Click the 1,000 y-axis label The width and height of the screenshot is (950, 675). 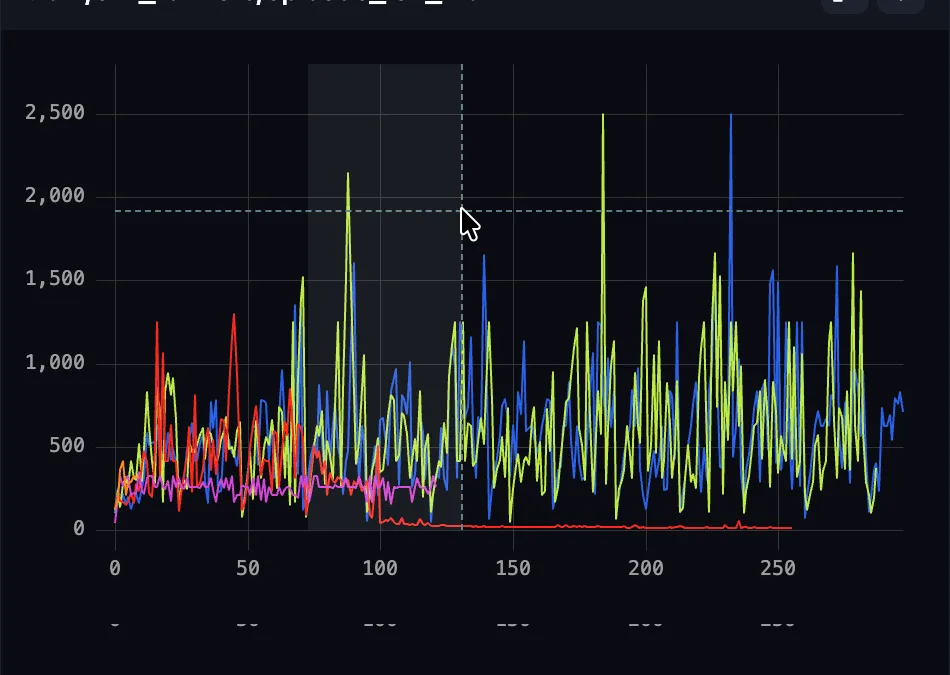tap(55, 362)
